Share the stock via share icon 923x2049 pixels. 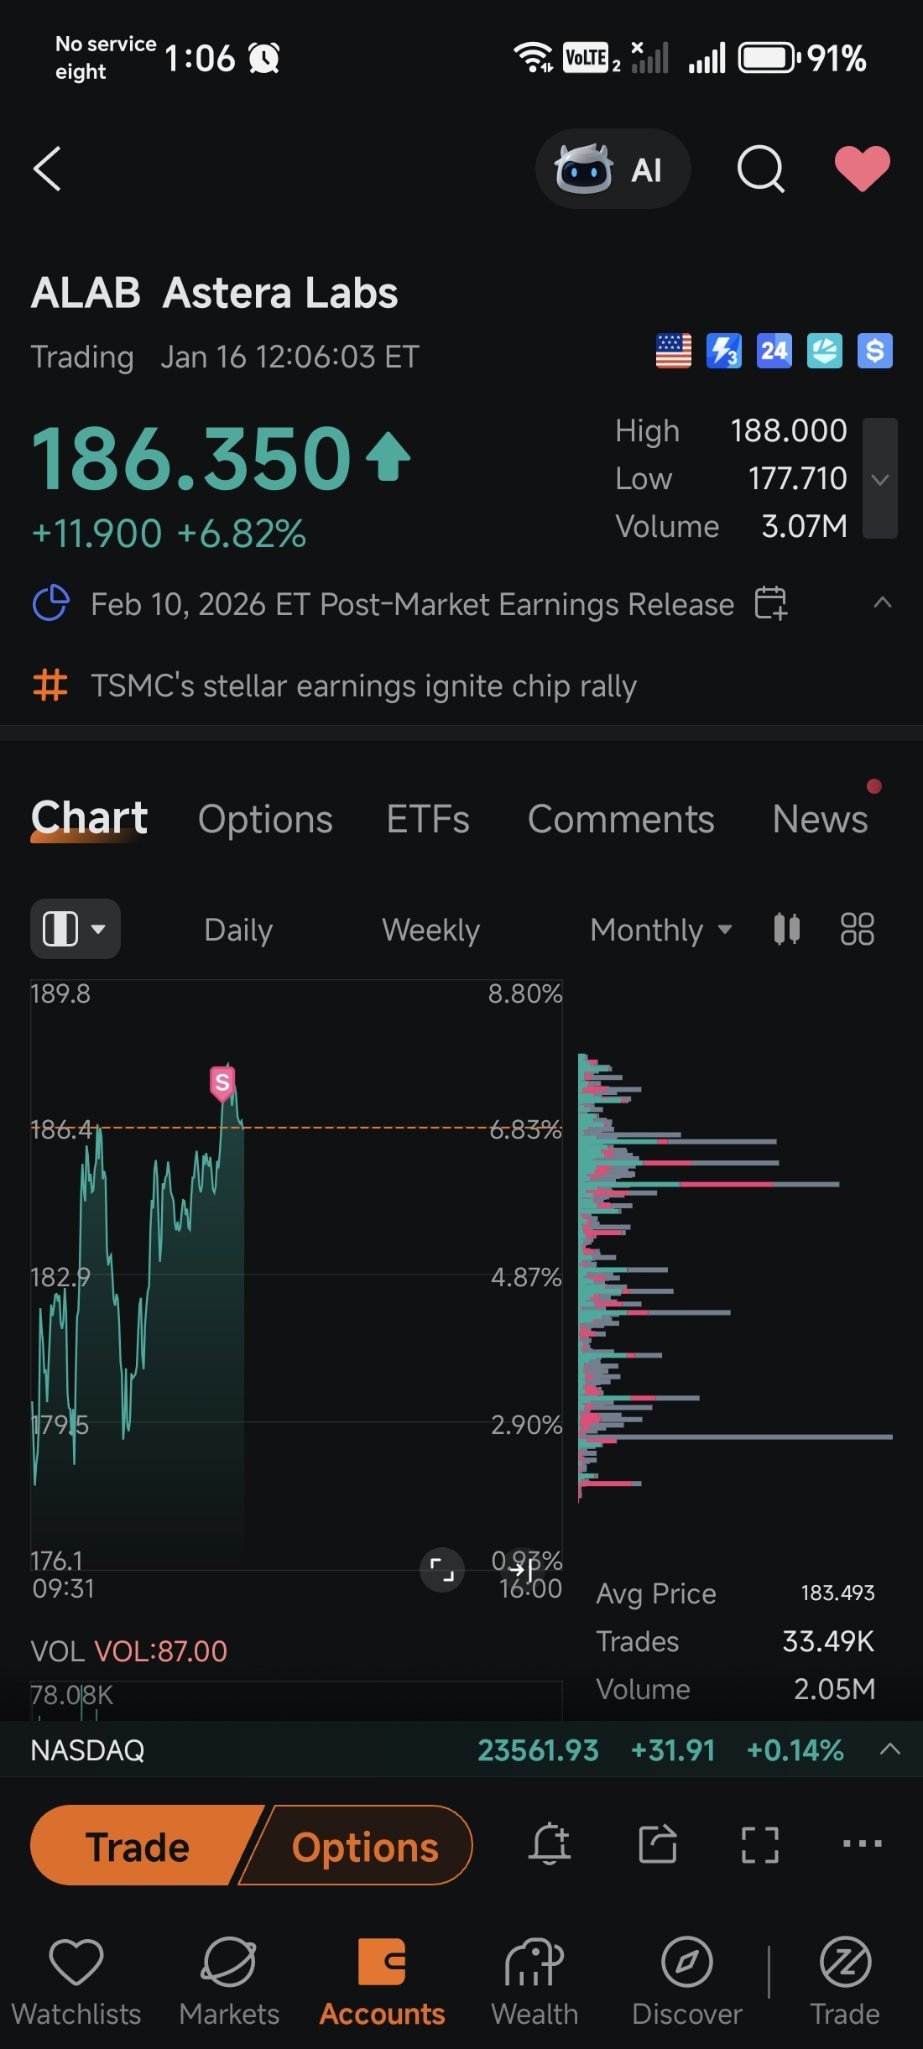point(657,1844)
